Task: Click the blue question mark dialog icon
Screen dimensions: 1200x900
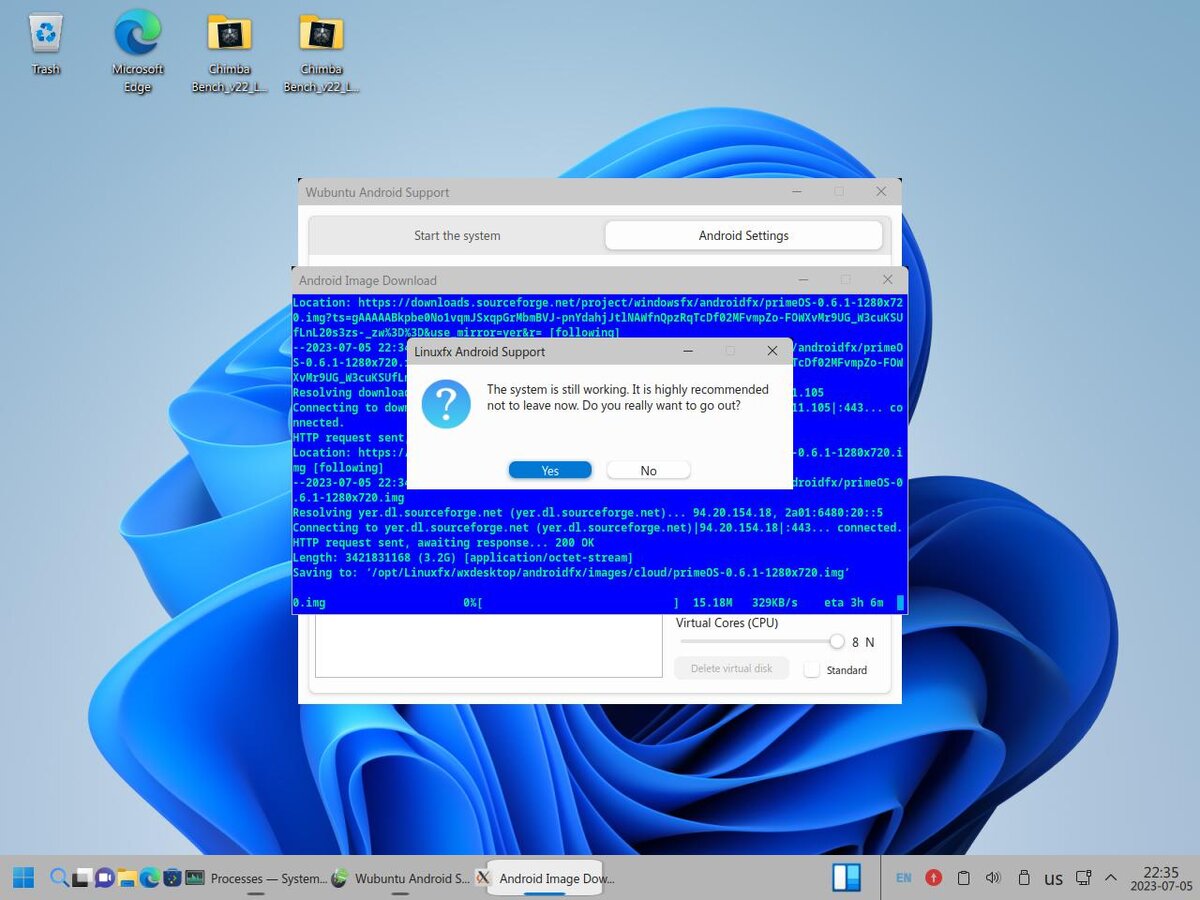Action: click(x=446, y=403)
